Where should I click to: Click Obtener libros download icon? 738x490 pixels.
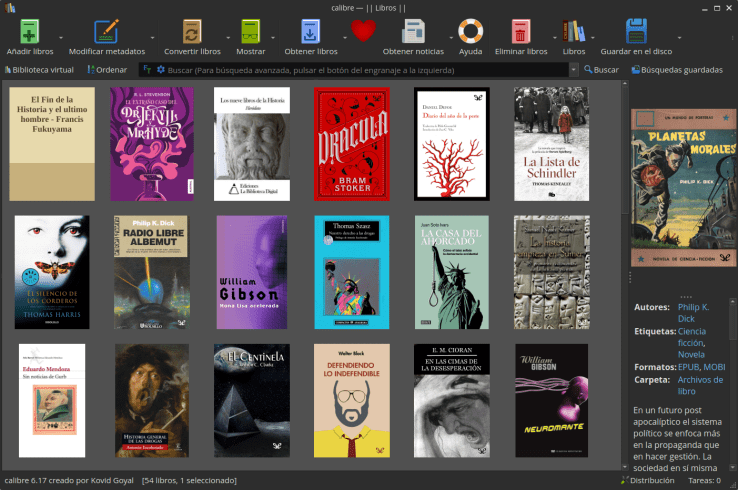311,32
